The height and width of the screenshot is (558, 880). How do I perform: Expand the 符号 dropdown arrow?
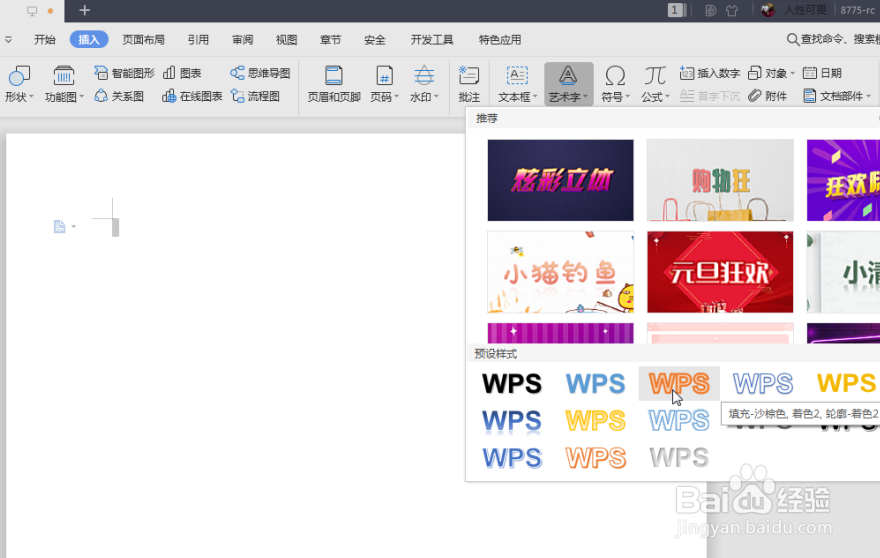tap(627, 97)
